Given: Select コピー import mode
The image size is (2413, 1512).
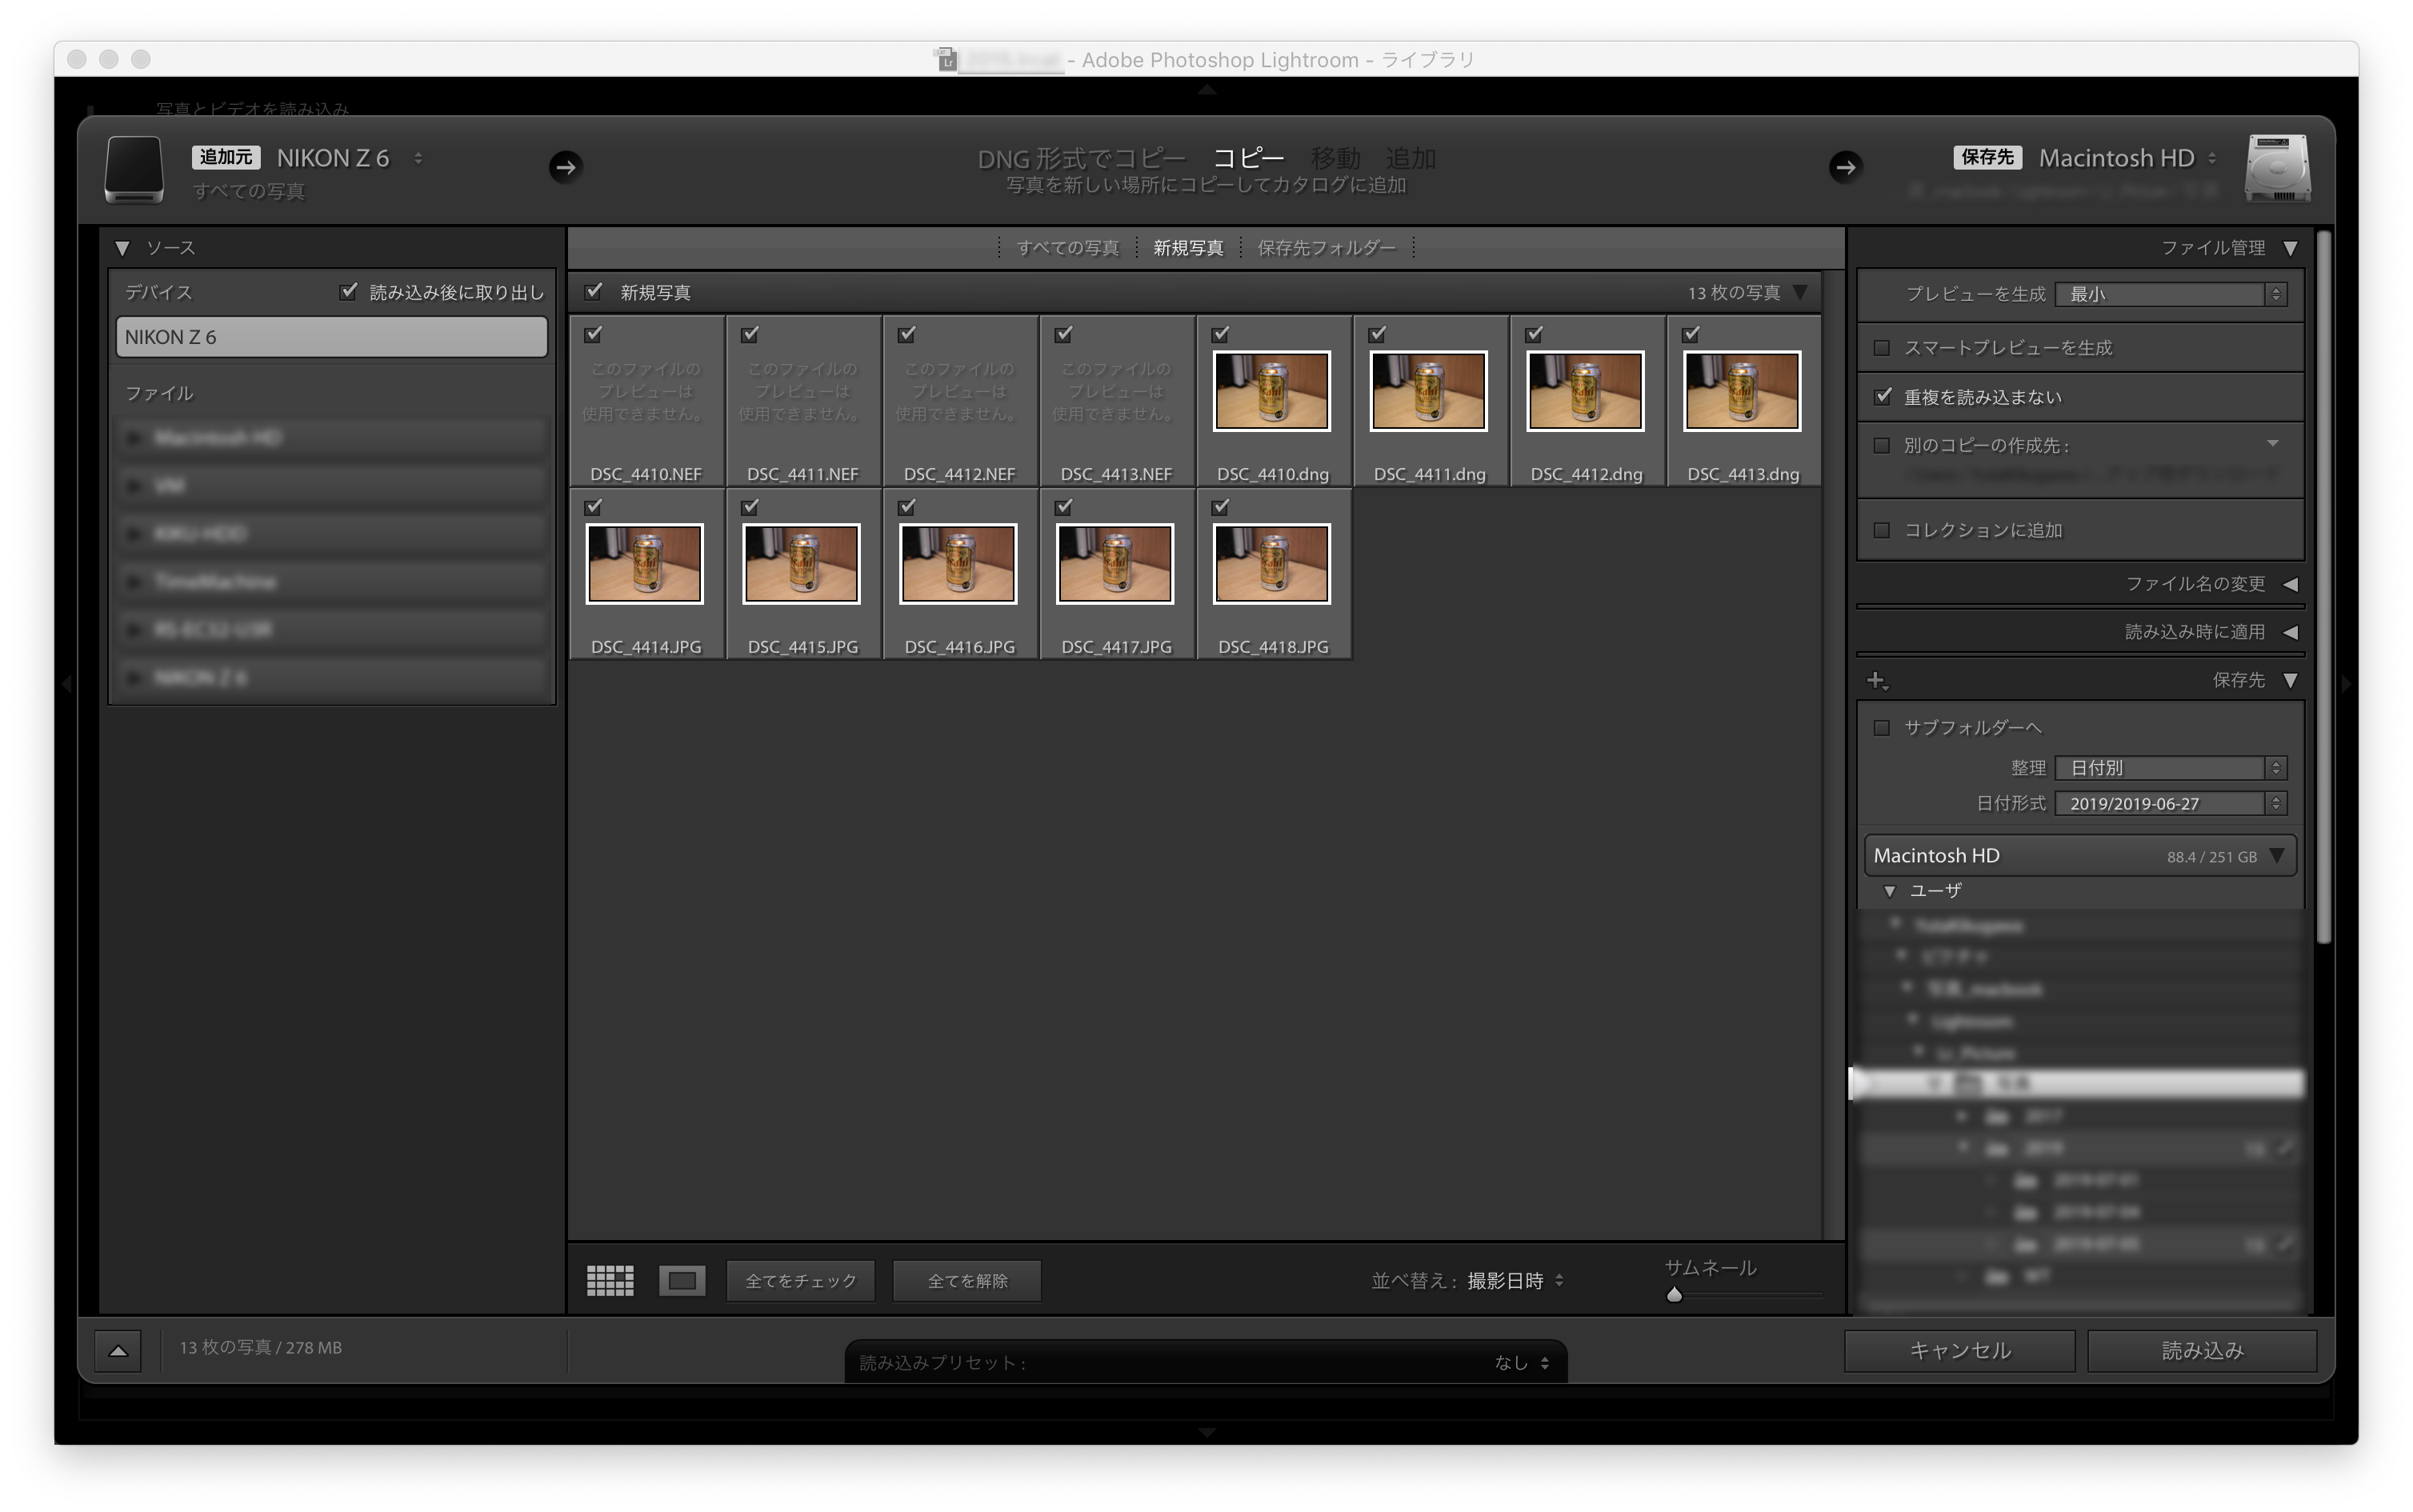Looking at the screenshot, I should click(1248, 158).
